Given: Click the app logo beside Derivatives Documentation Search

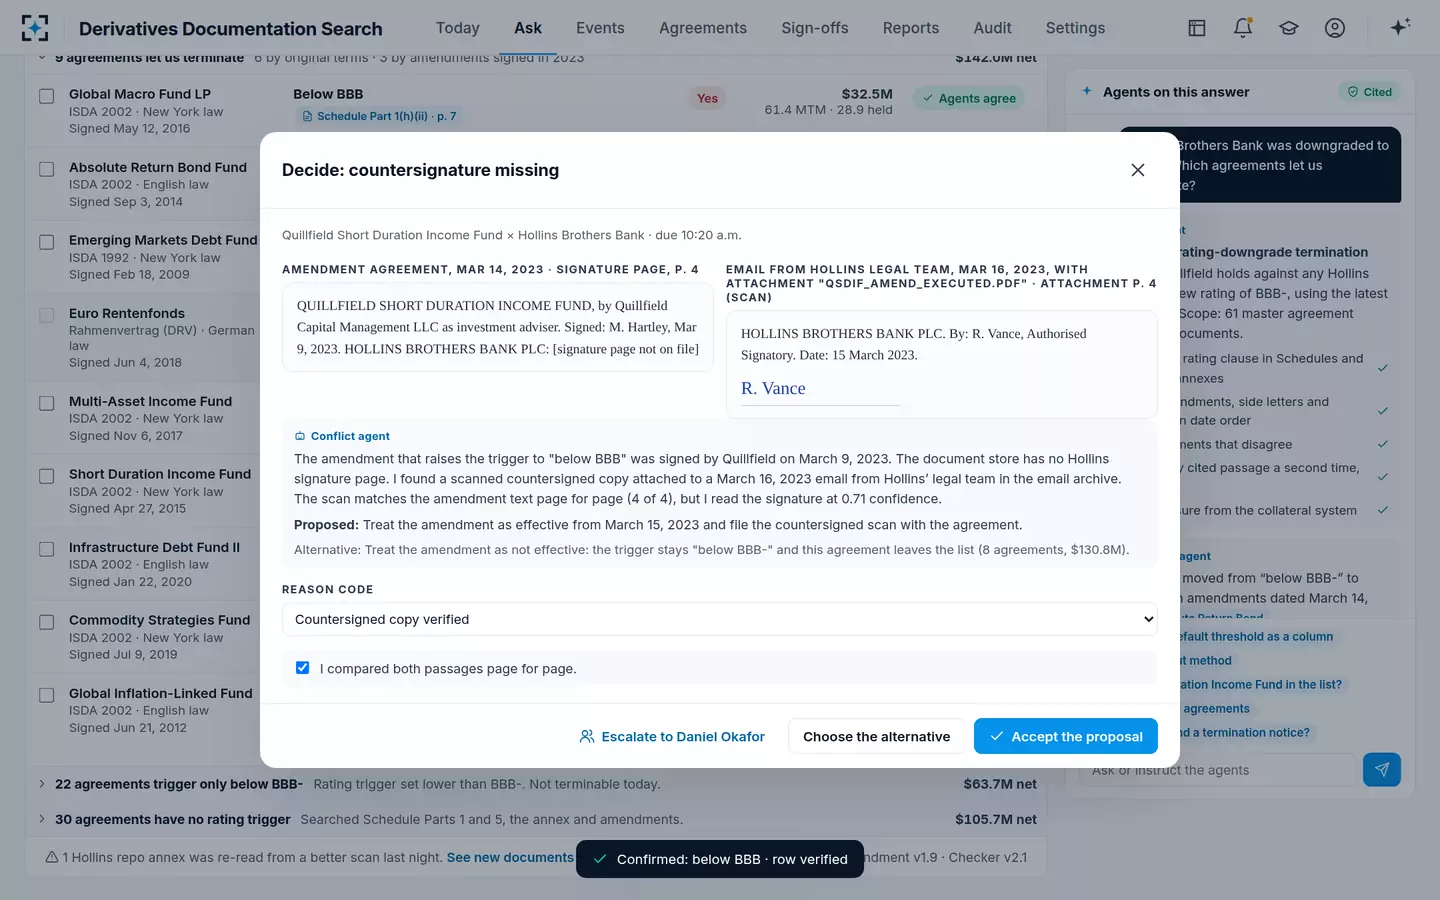Looking at the screenshot, I should point(35,28).
